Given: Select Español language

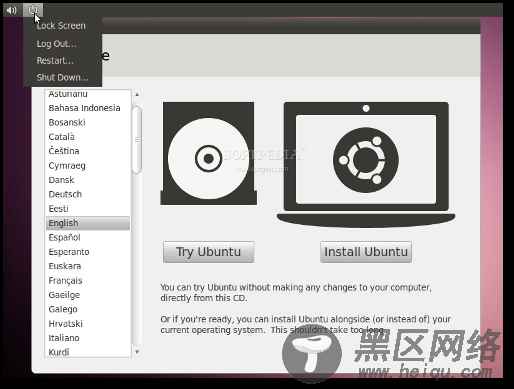Looking at the screenshot, I should coord(88,237).
